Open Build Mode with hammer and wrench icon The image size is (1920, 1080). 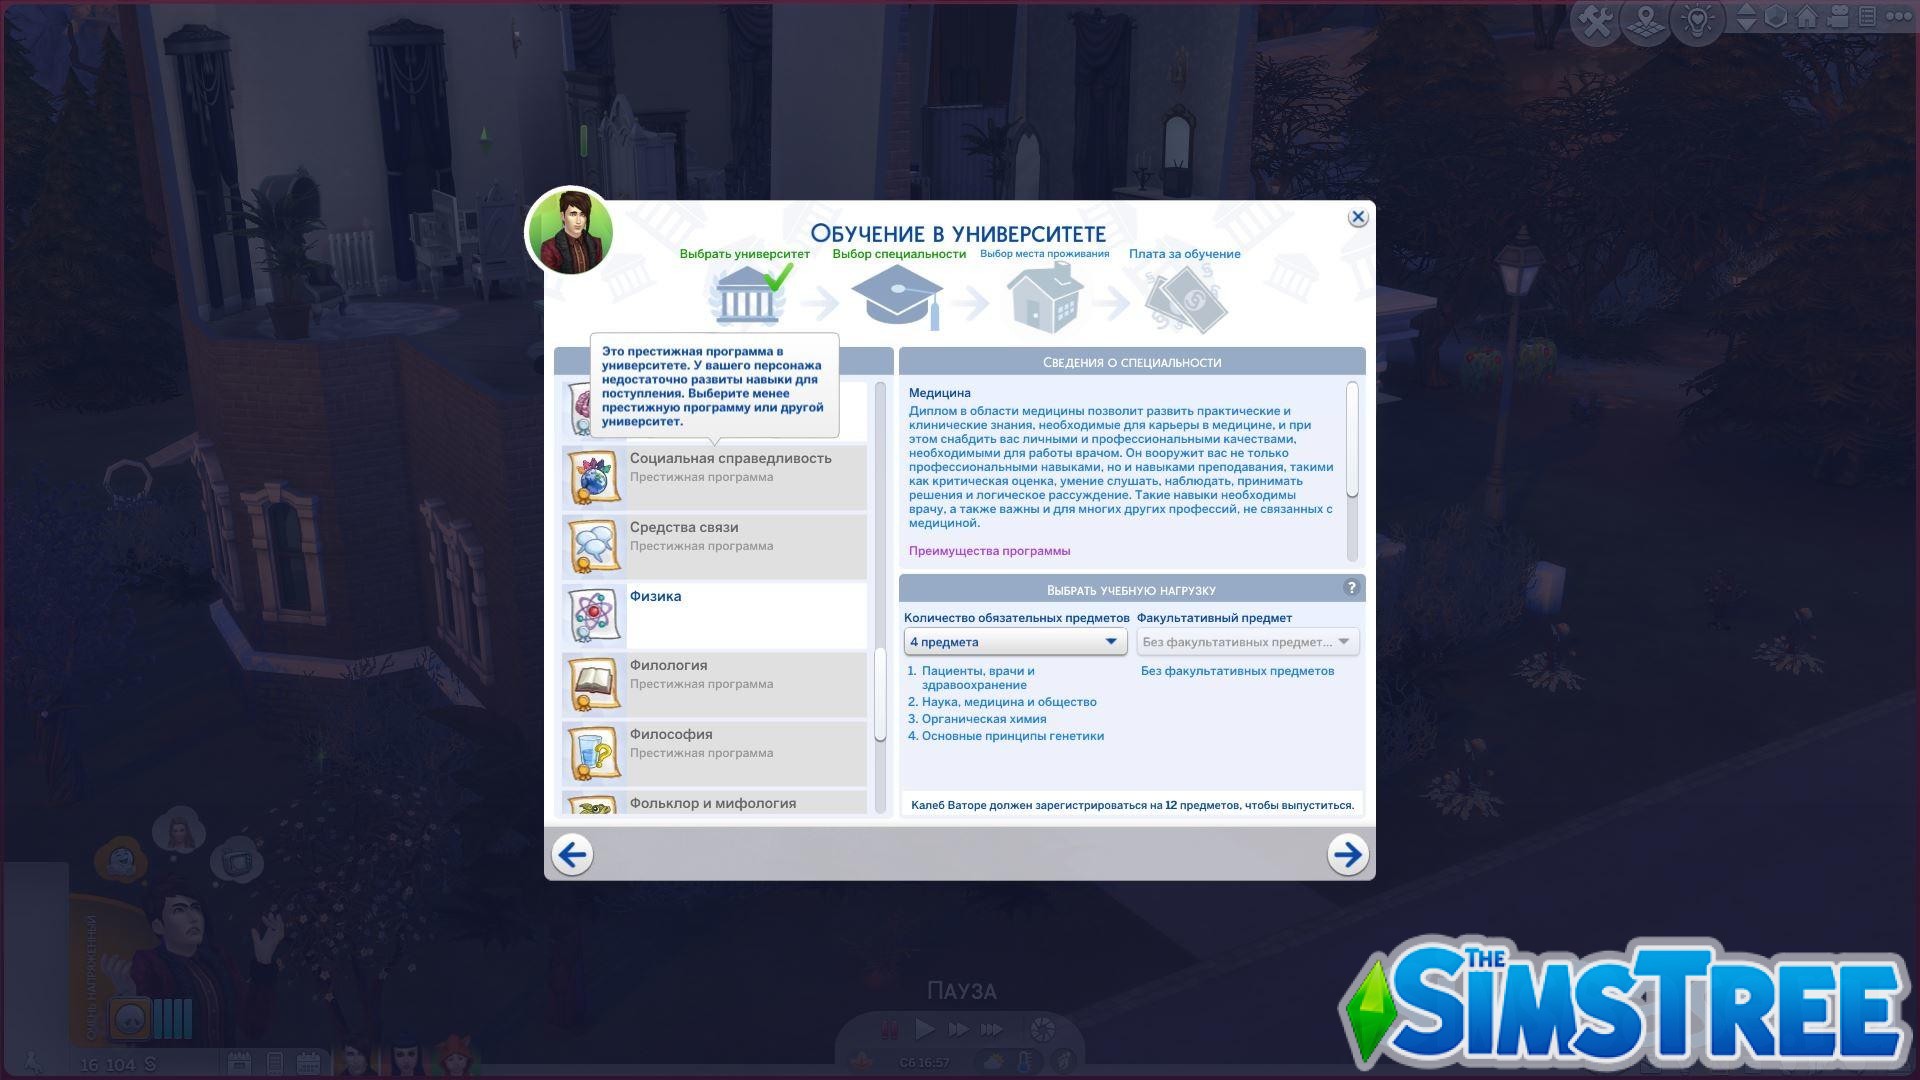click(1596, 20)
